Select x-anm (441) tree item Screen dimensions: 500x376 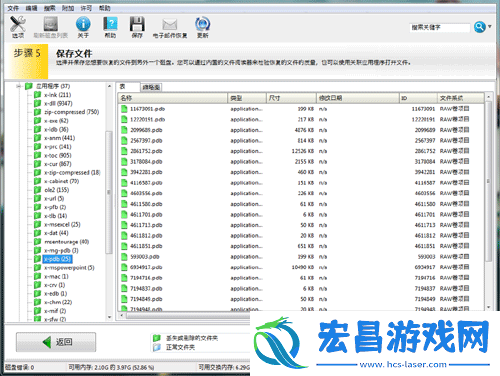pyautogui.click(x=60, y=138)
